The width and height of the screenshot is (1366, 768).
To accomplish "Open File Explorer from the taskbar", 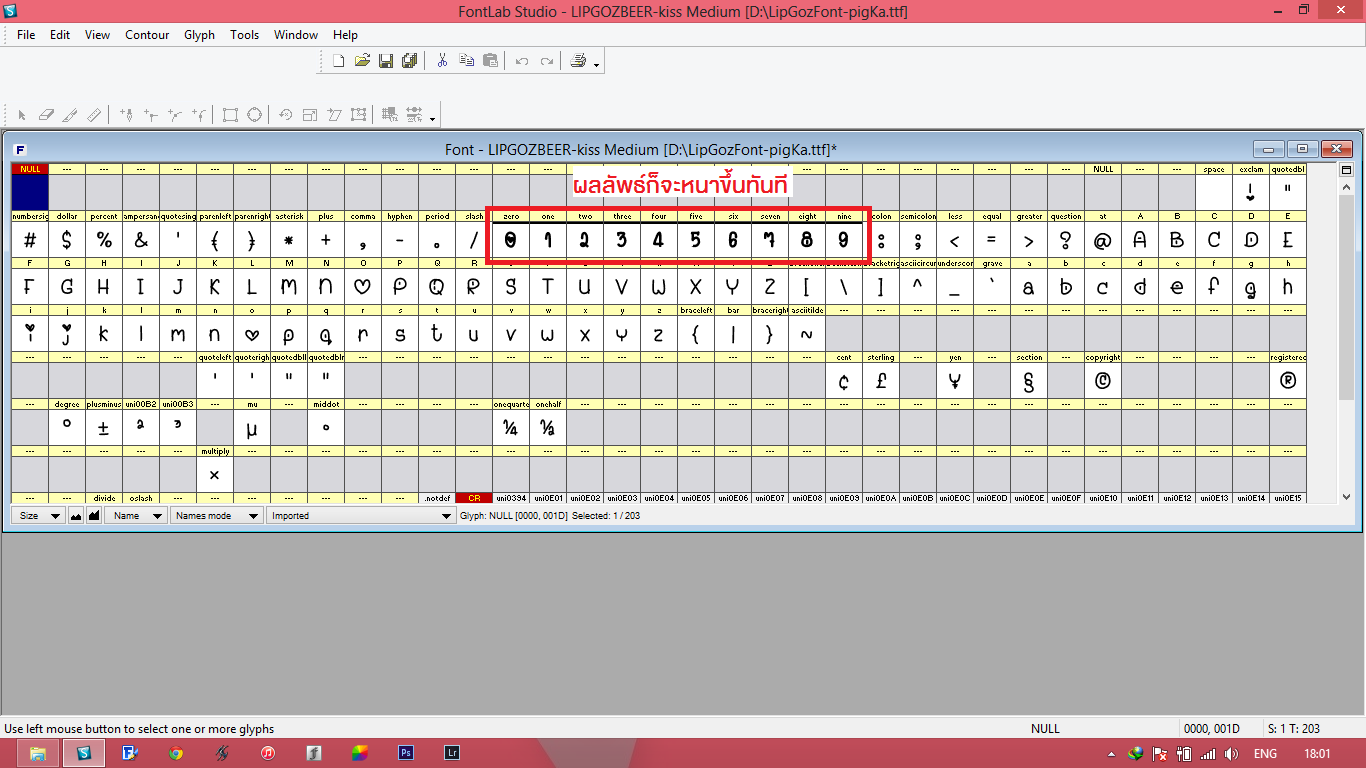I will click(x=38, y=753).
